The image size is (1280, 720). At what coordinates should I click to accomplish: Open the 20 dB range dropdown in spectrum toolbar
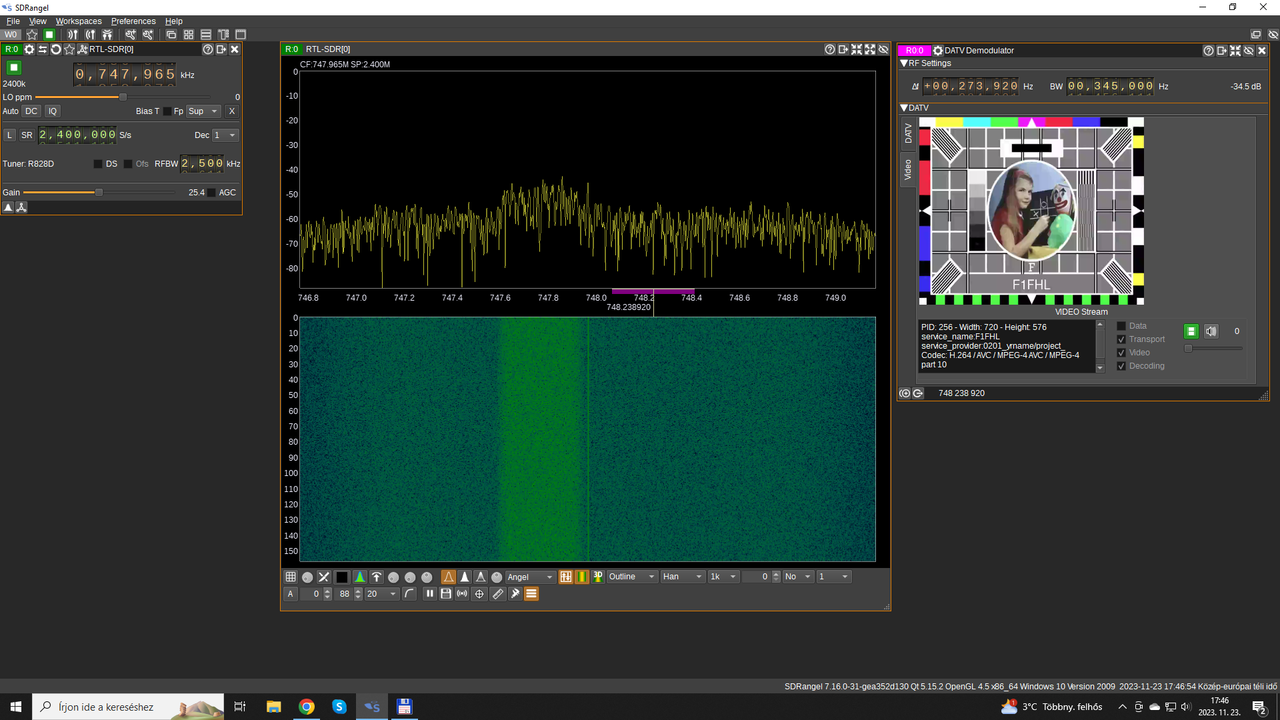pyautogui.click(x=382, y=594)
